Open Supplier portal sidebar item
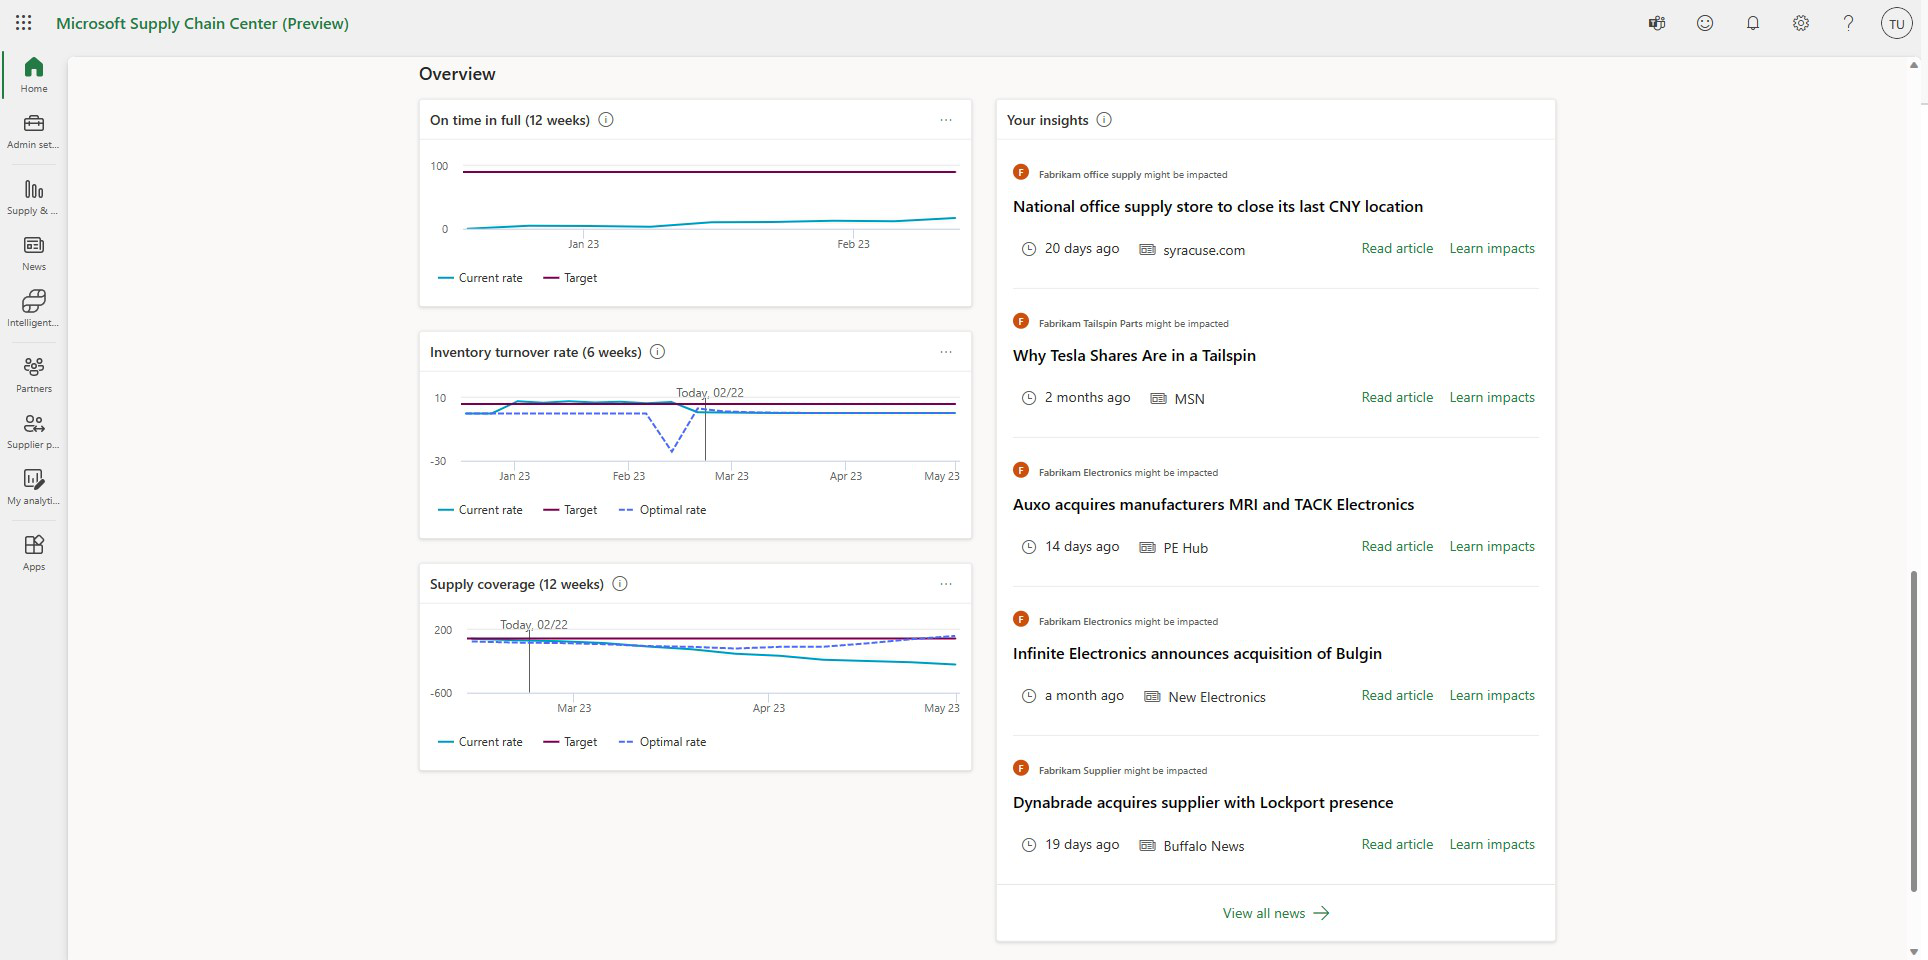This screenshot has height=960, width=1928. click(34, 431)
